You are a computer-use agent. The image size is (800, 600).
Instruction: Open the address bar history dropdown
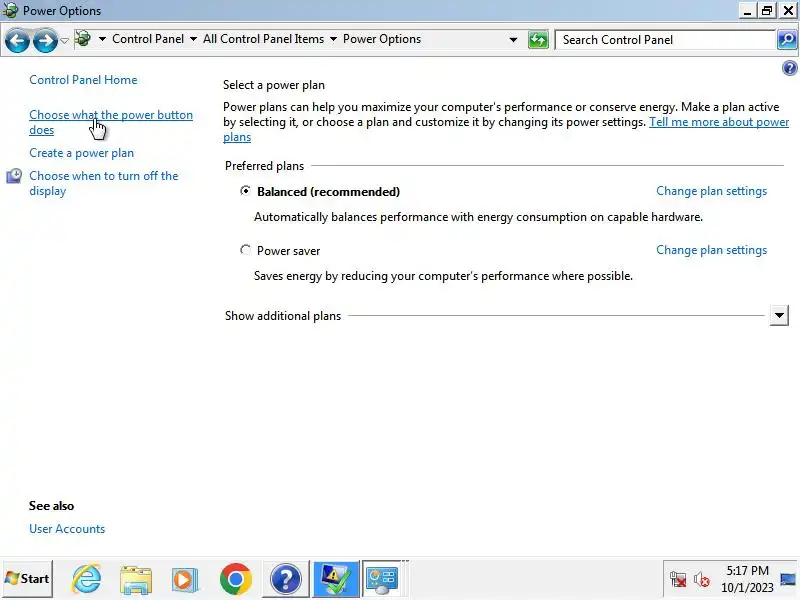pos(513,40)
